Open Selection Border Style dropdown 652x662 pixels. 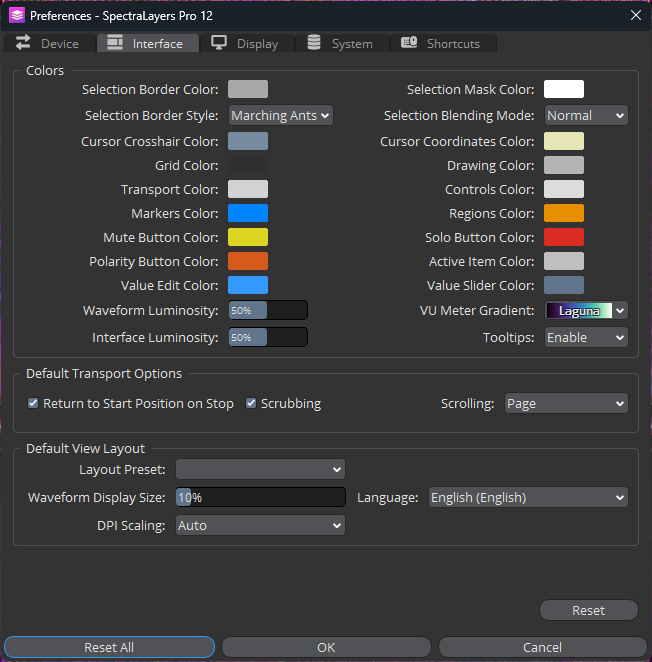(x=280, y=115)
